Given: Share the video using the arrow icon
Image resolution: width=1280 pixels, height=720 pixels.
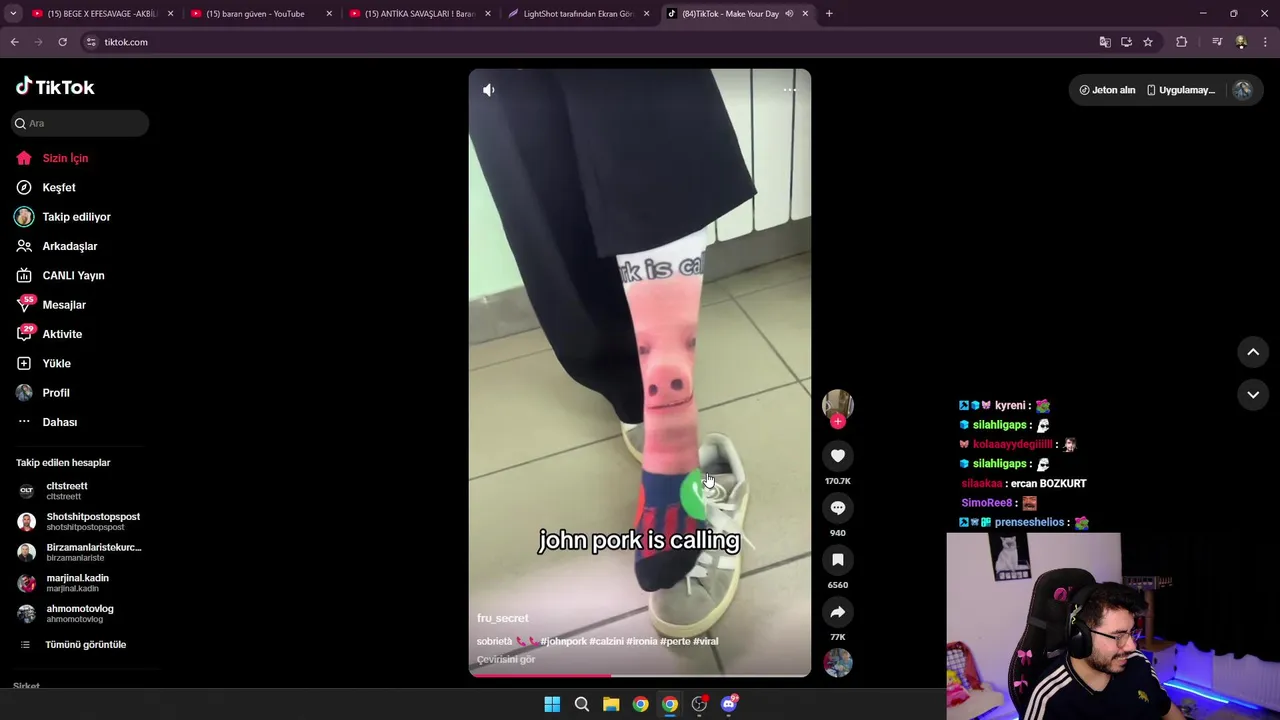Looking at the screenshot, I should [838, 612].
